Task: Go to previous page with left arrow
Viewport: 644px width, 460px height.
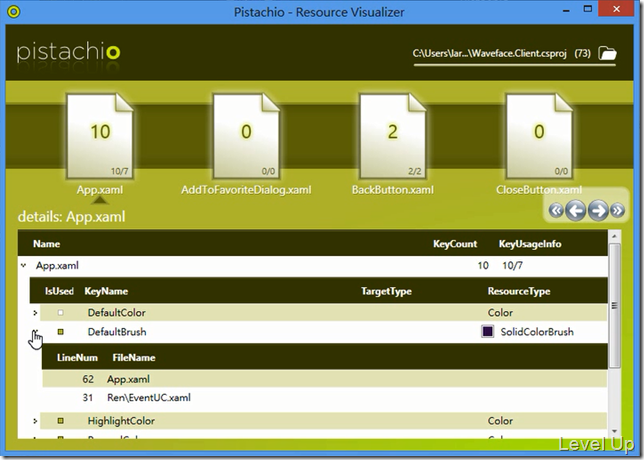Action: click(x=575, y=211)
